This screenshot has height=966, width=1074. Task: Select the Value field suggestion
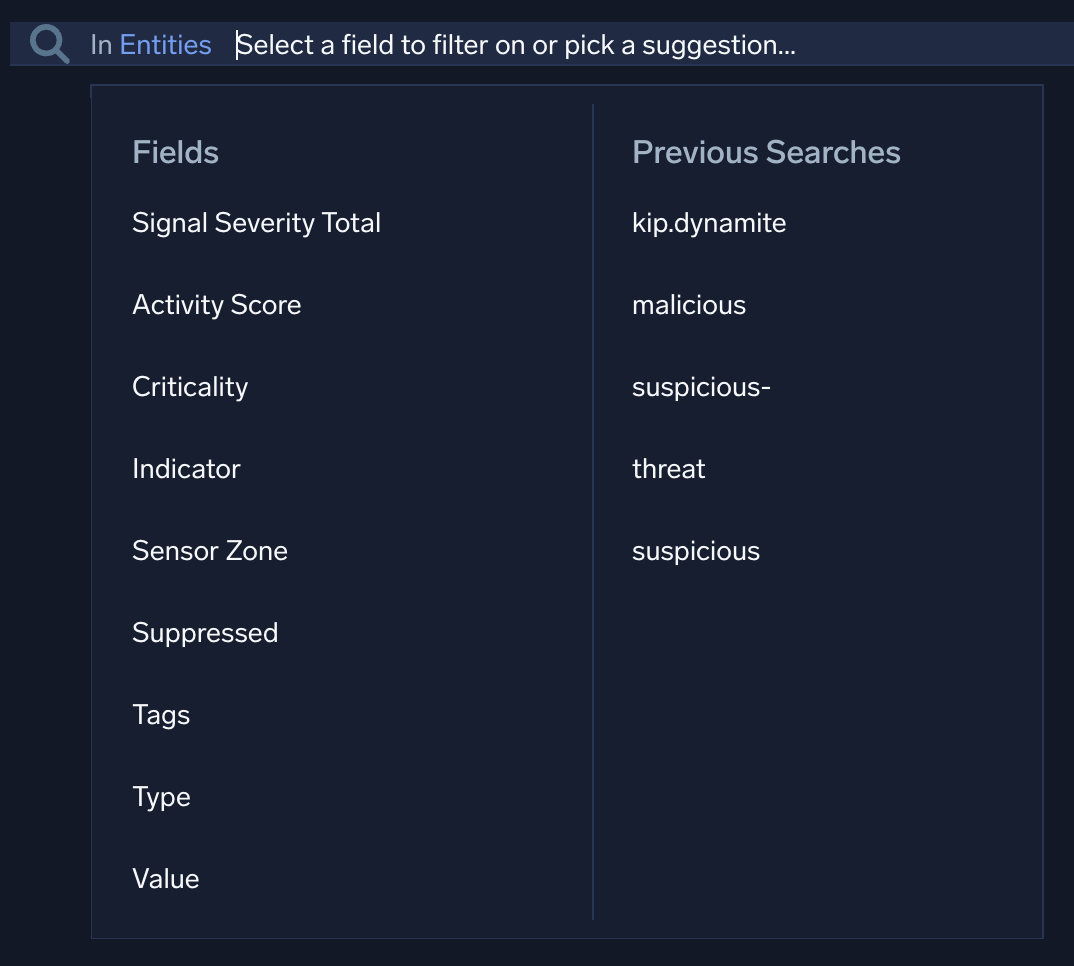165,878
